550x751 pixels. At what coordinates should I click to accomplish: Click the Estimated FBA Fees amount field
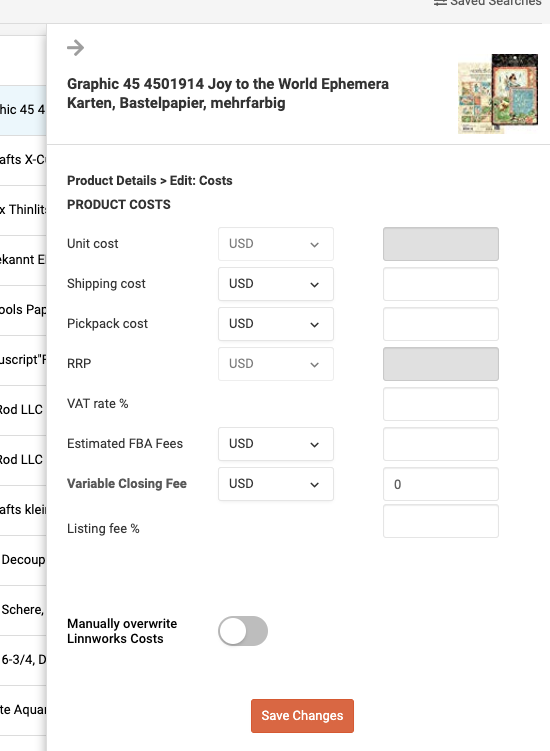441,444
